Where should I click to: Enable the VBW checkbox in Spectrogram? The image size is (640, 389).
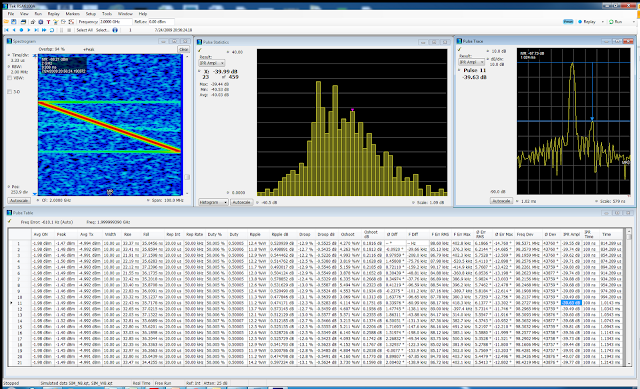[x=9, y=78]
